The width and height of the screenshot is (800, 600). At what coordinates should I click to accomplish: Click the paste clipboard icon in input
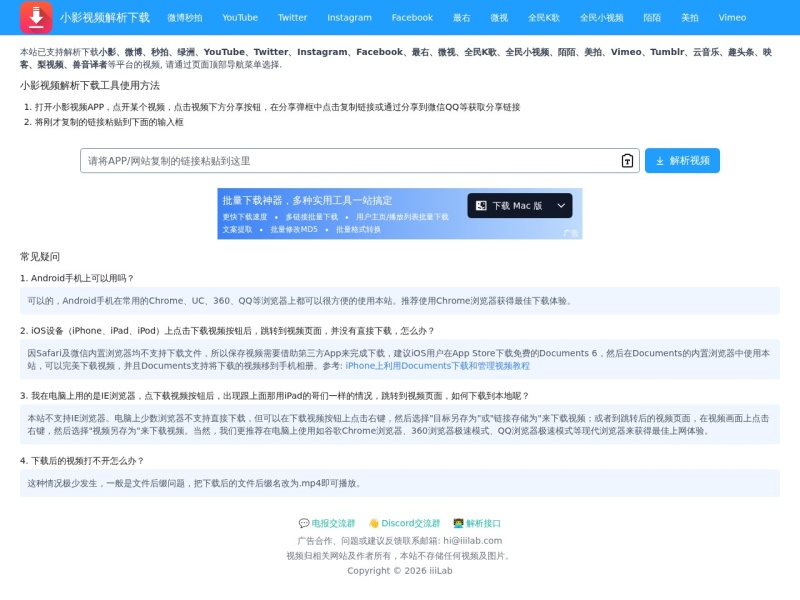pyautogui.click(x=627, y=161)
